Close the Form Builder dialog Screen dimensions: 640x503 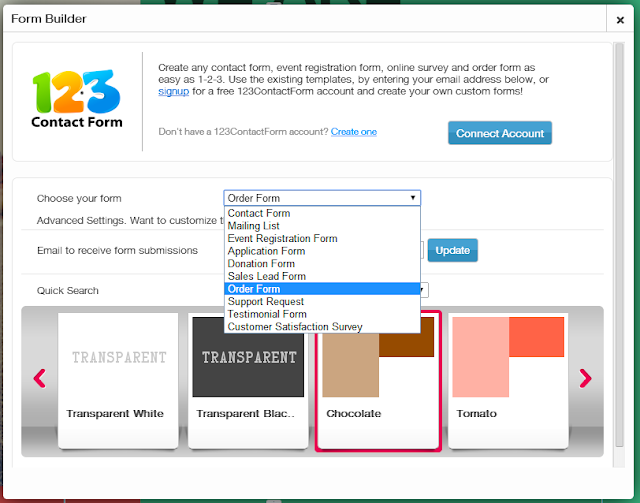[x=620, y=19]
